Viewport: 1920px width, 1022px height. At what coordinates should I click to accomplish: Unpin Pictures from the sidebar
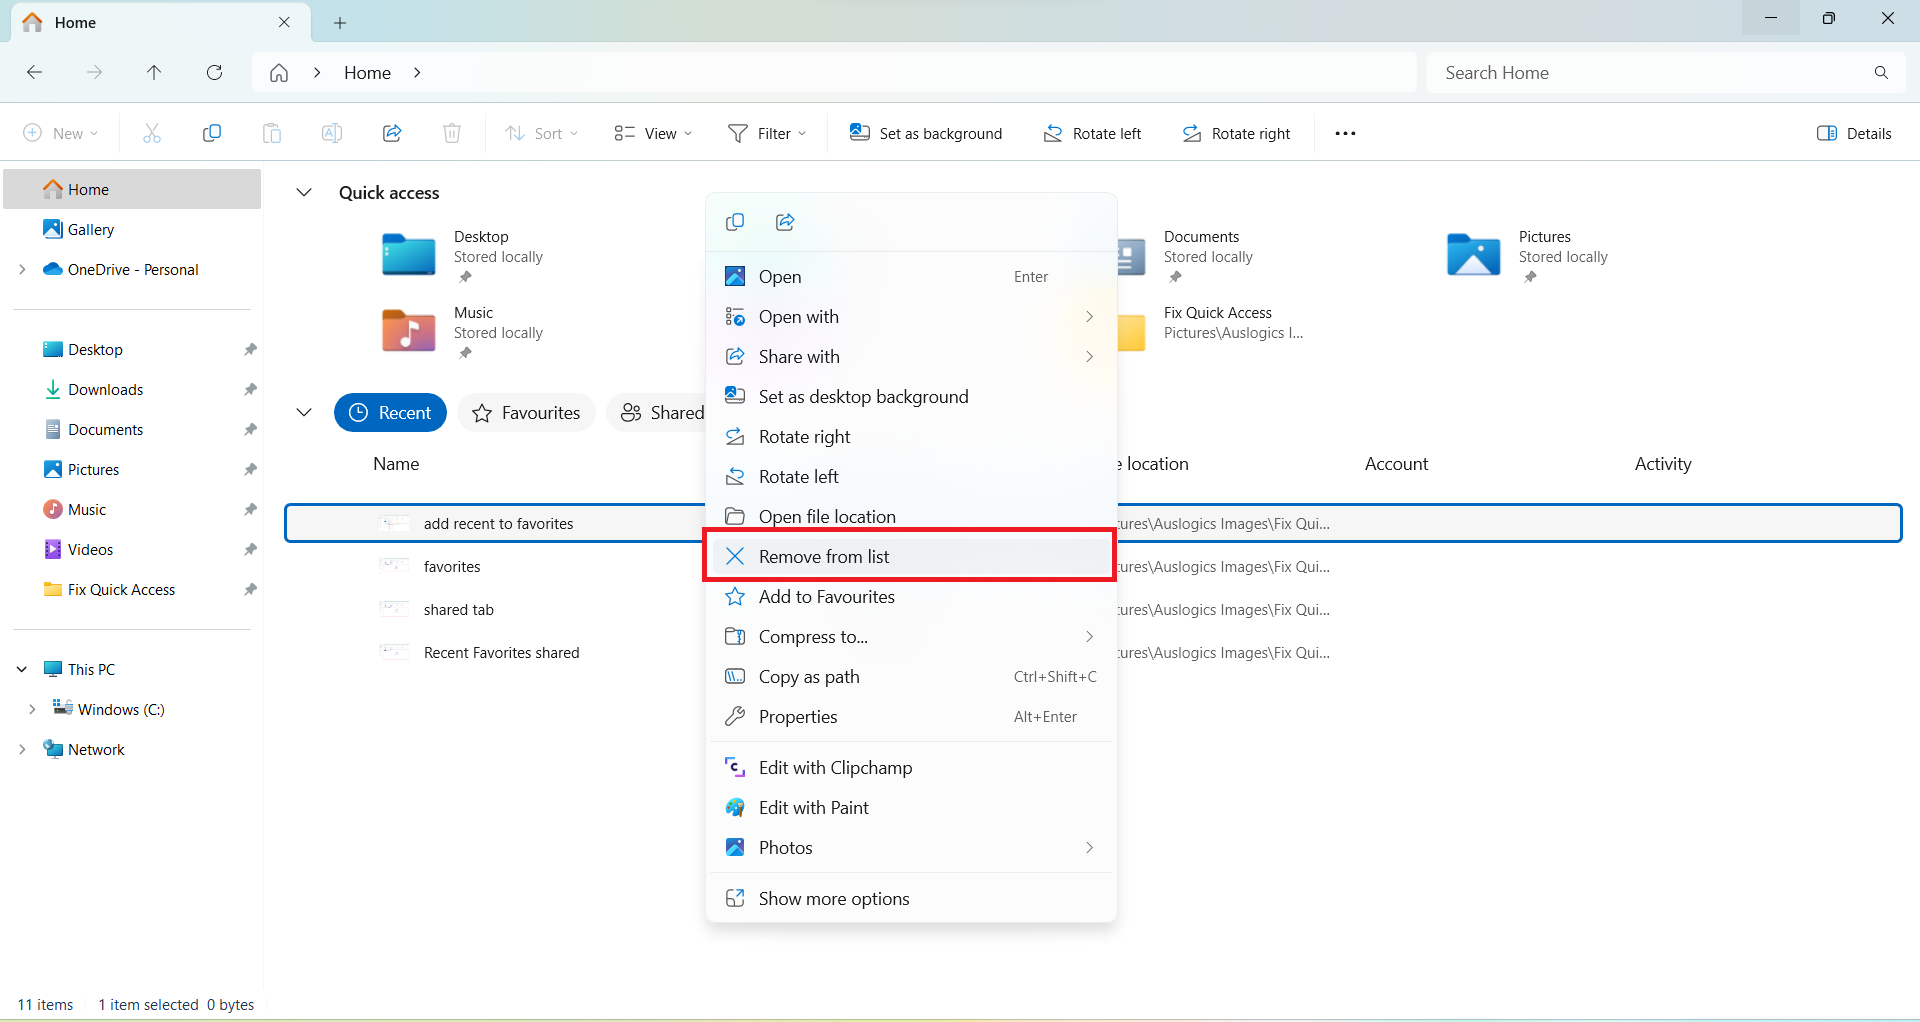coord(250,469)
